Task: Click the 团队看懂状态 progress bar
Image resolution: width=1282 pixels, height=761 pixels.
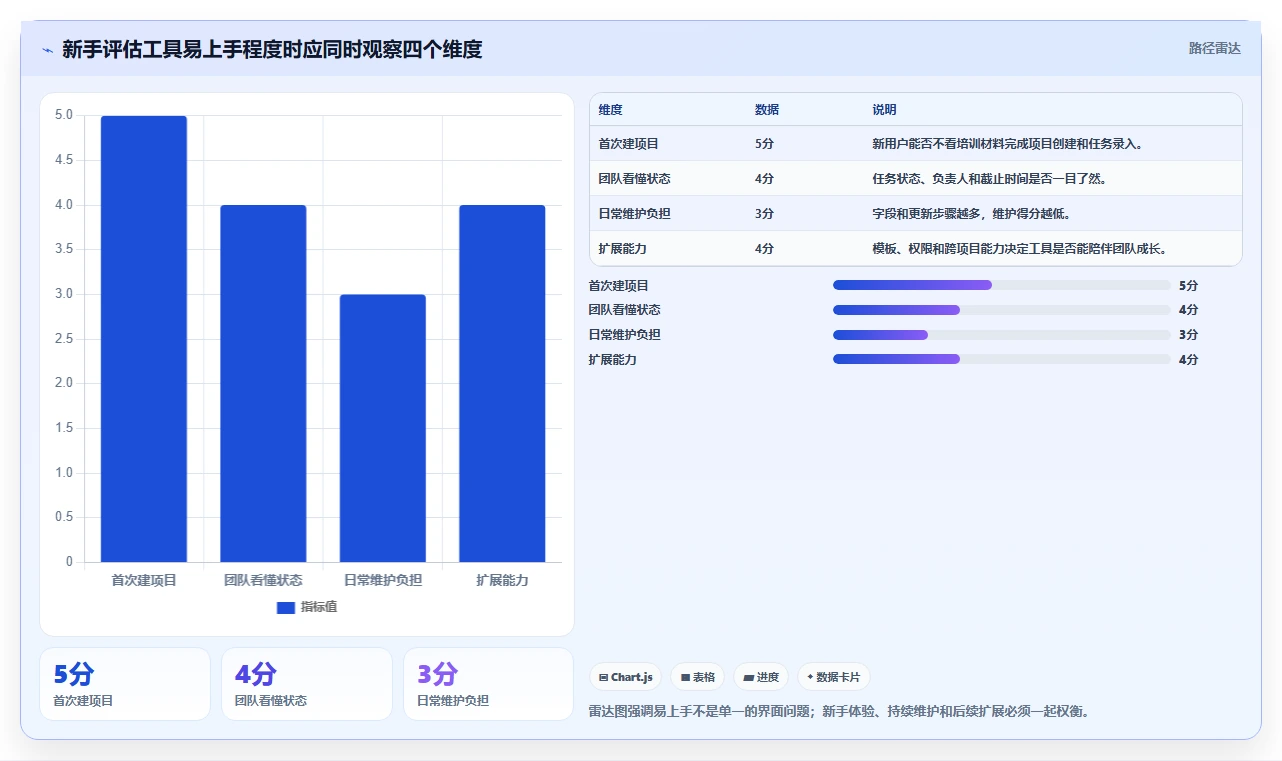Action: 1001,310
